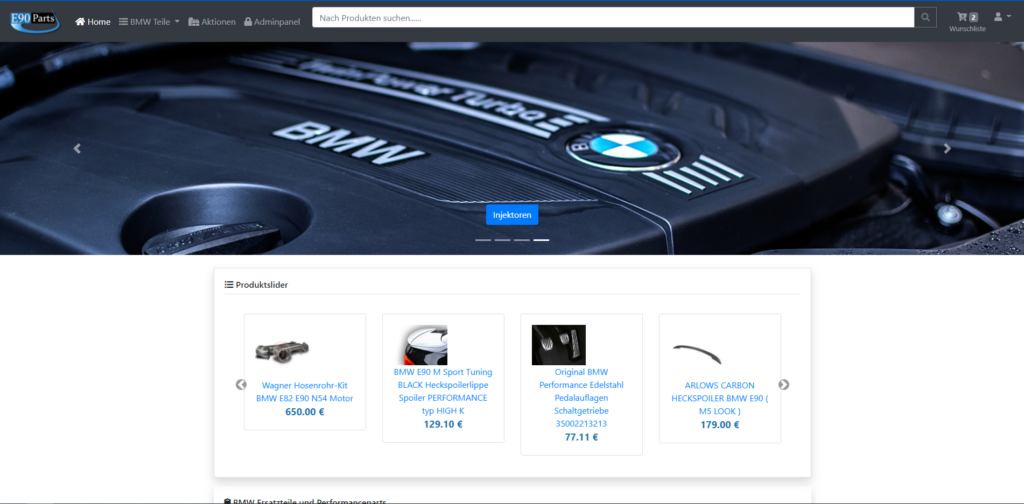Click the Injektoren button
This screenshot has height=504, width=1024.
[x=512, y=215]
